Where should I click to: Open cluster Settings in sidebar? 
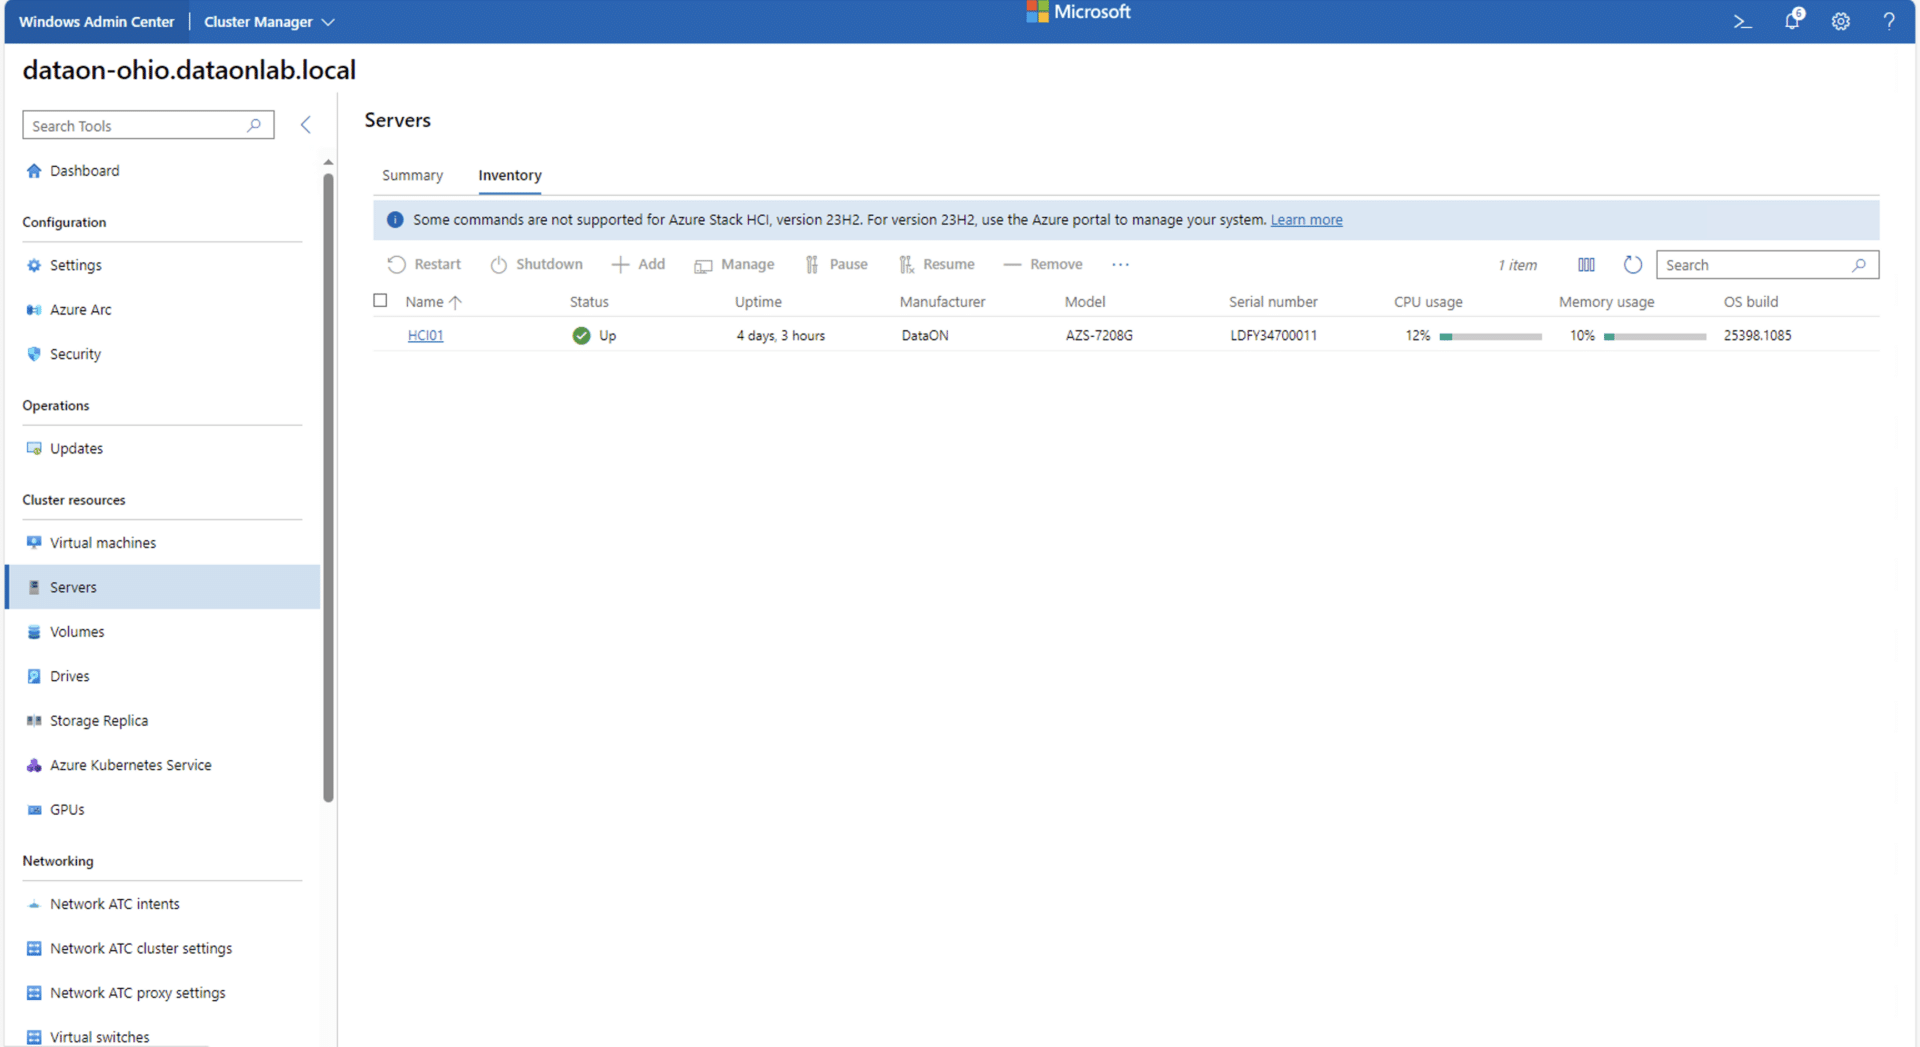tap(76, 265)
